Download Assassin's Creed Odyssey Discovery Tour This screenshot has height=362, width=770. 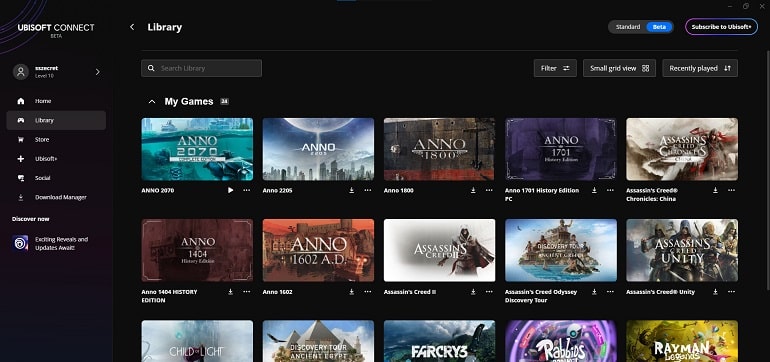click(x=594, y=292)
